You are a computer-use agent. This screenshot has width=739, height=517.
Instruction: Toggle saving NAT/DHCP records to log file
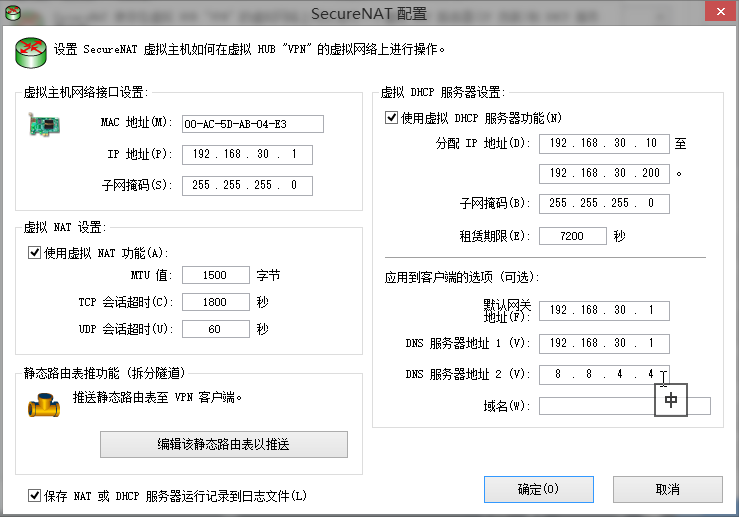pyautogui.click(x=35, y=495)
